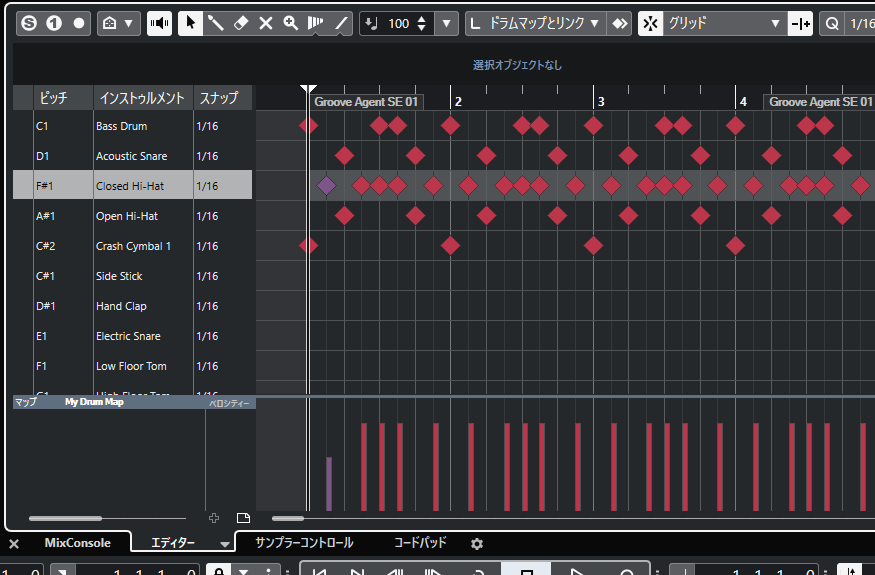Click the lower zone settings gear icon
This screenshot has width=875, height=575.
pos(477,543)
